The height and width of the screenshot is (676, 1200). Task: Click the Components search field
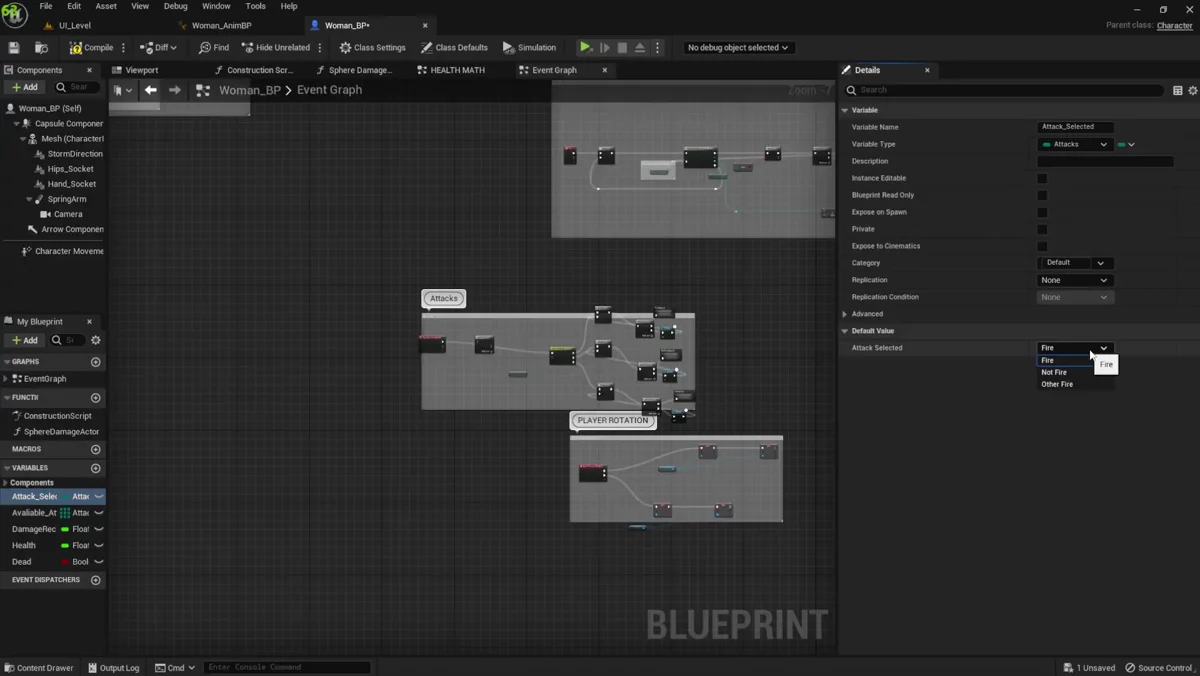[78, 87]
